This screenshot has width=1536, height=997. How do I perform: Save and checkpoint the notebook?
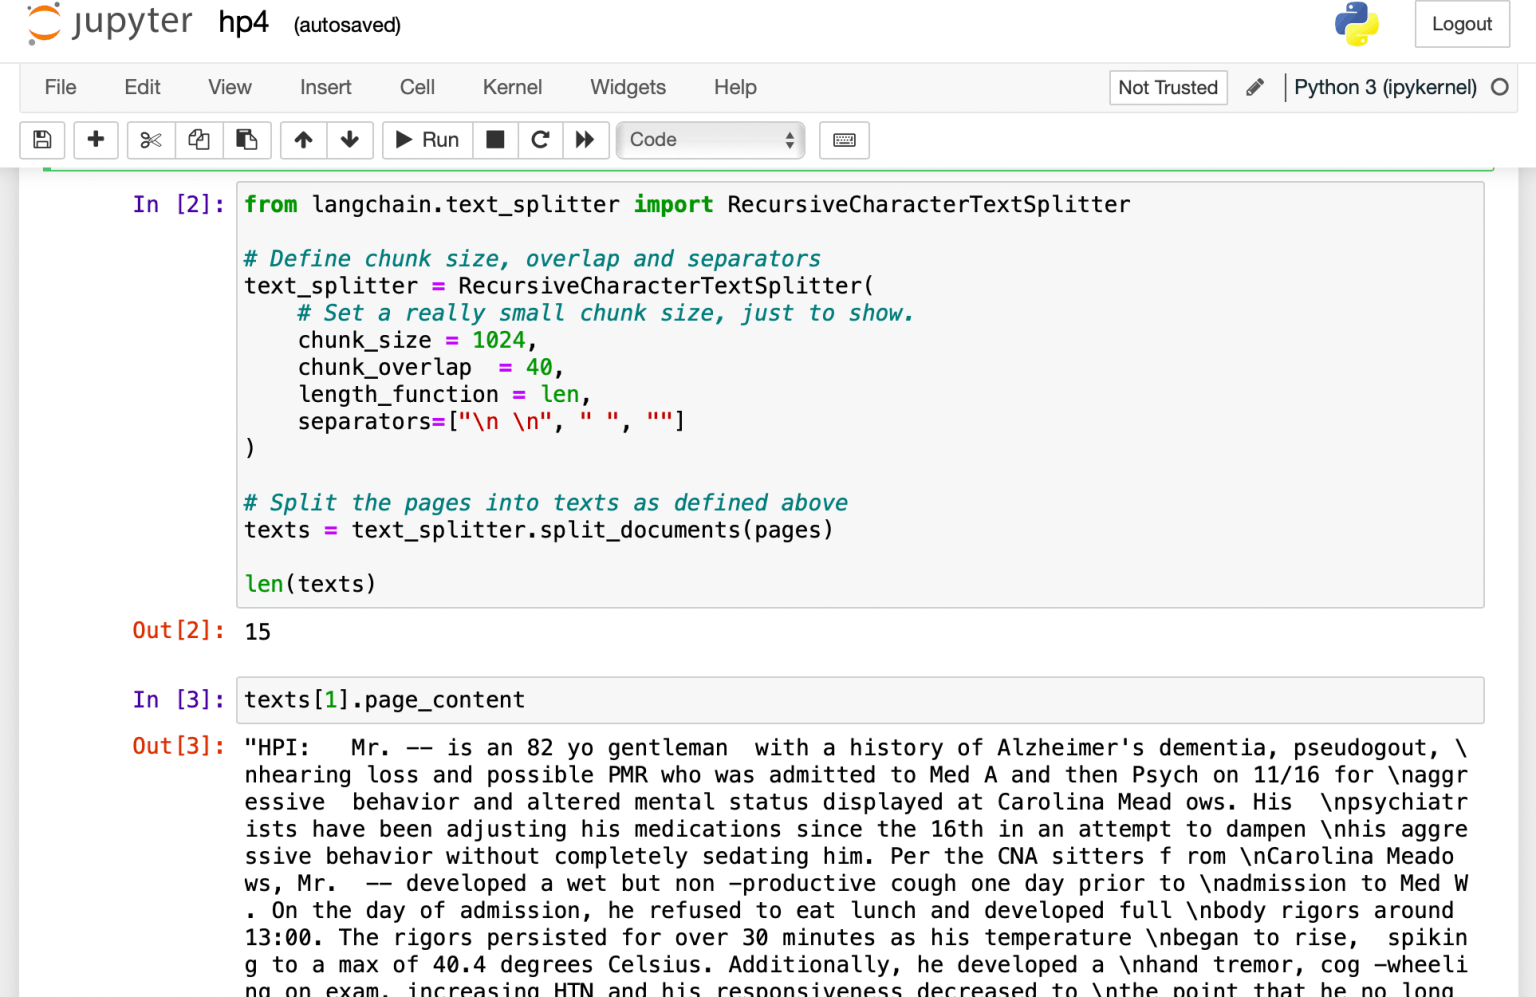point(42,140)
